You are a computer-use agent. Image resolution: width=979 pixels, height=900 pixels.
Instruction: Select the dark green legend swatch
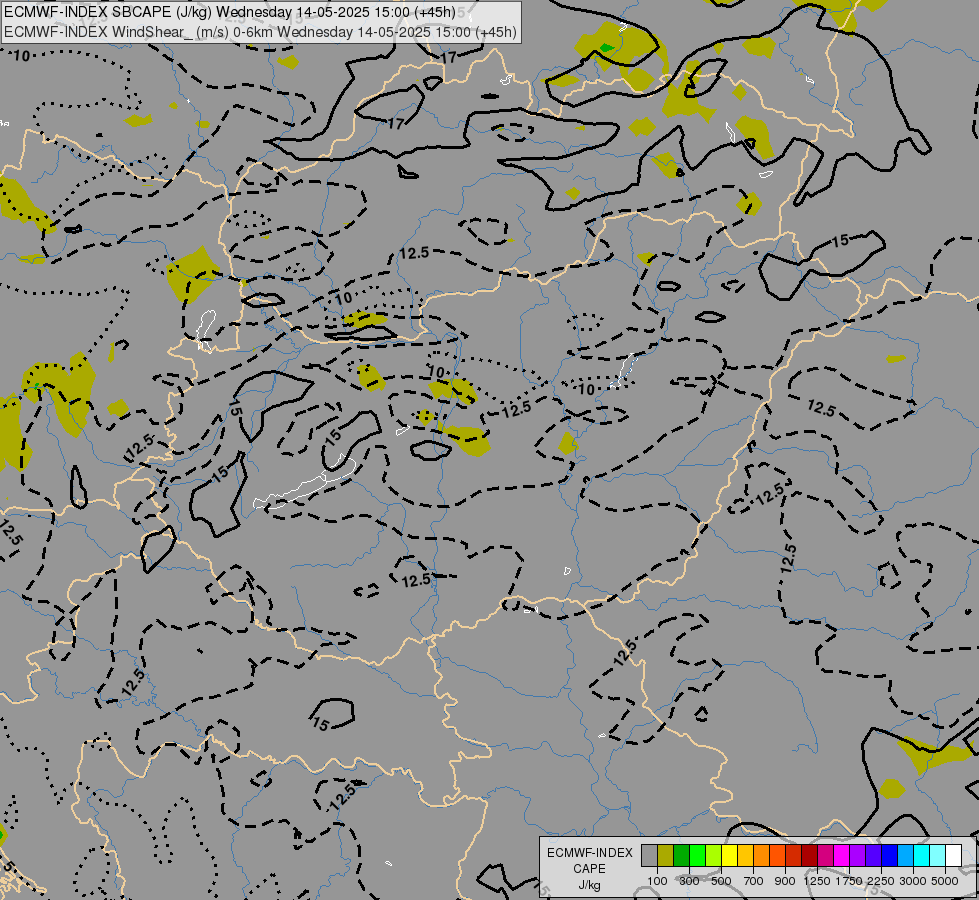pos(681,856)
